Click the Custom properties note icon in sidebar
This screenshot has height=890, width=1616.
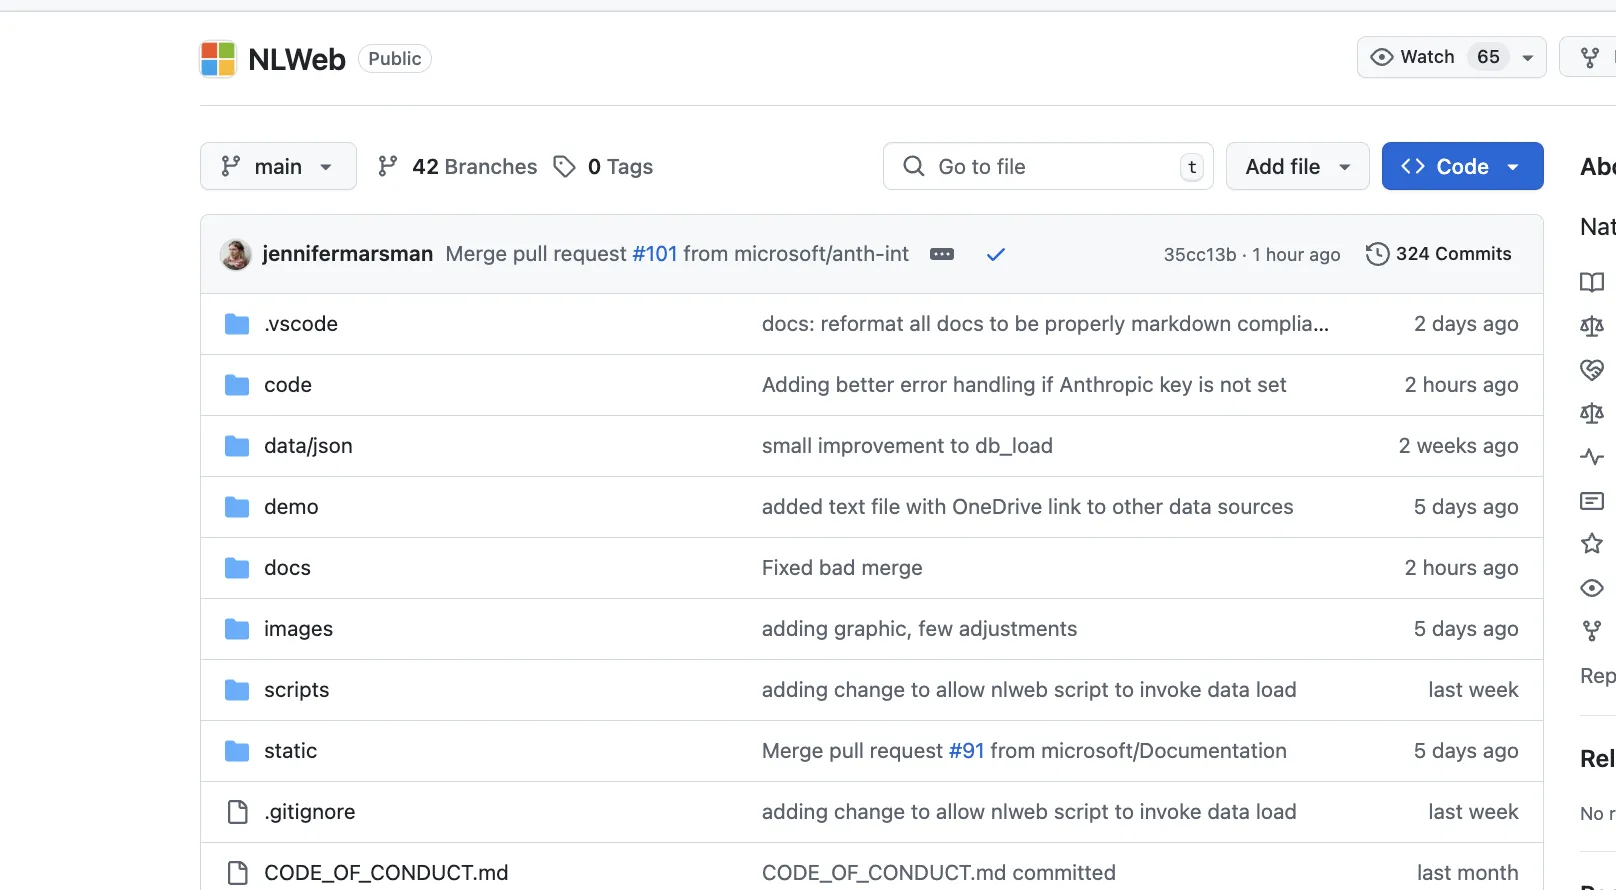pyautogui.click(x=1592, y=501)
